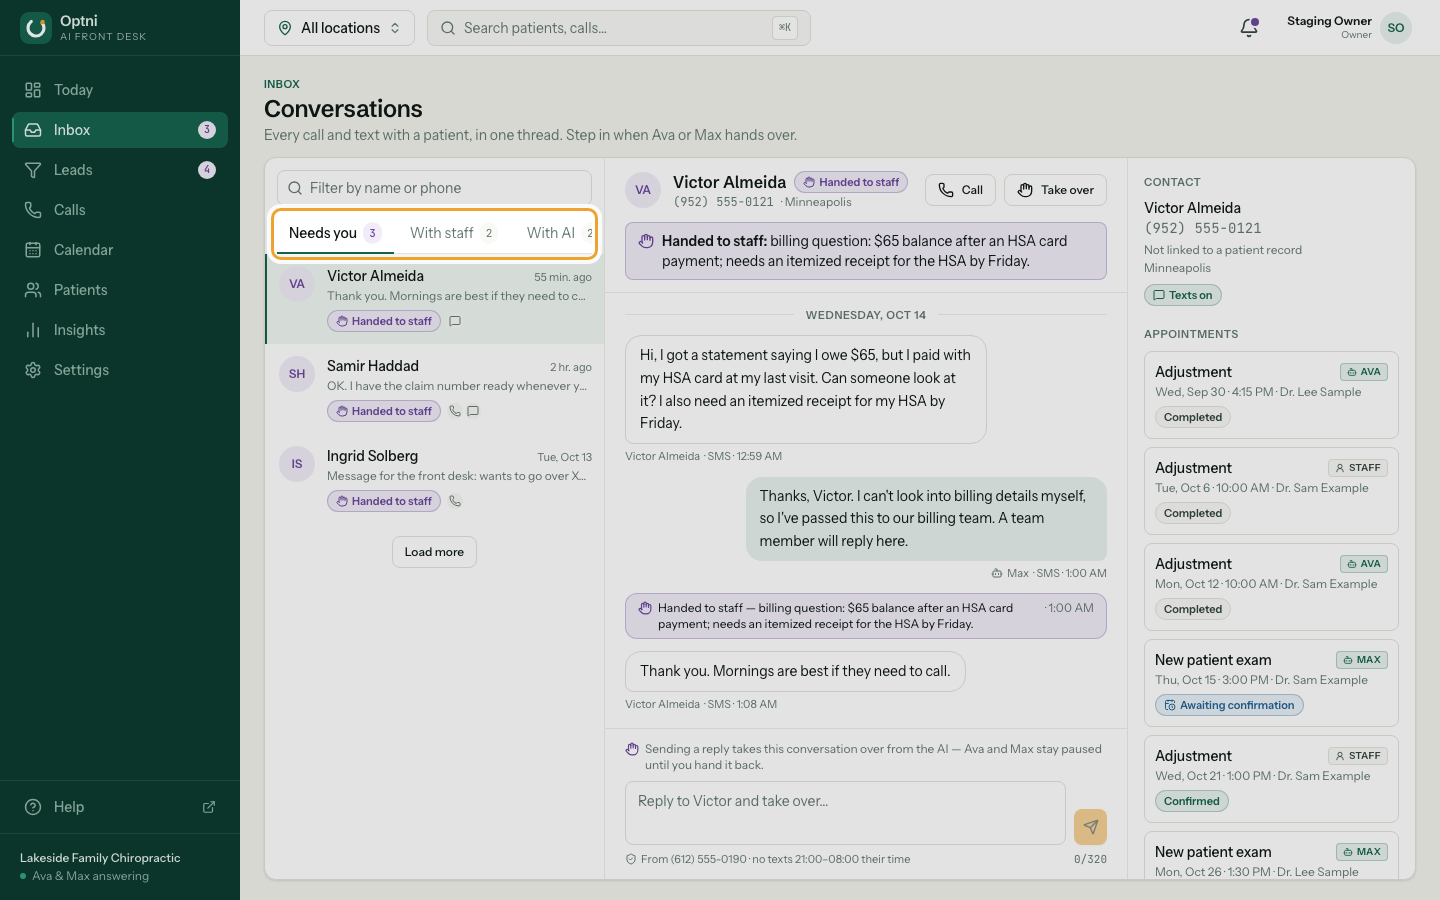Screen dimensions: 1440x900
Task: Open Patients in sidebar
Action: (120, 290)
